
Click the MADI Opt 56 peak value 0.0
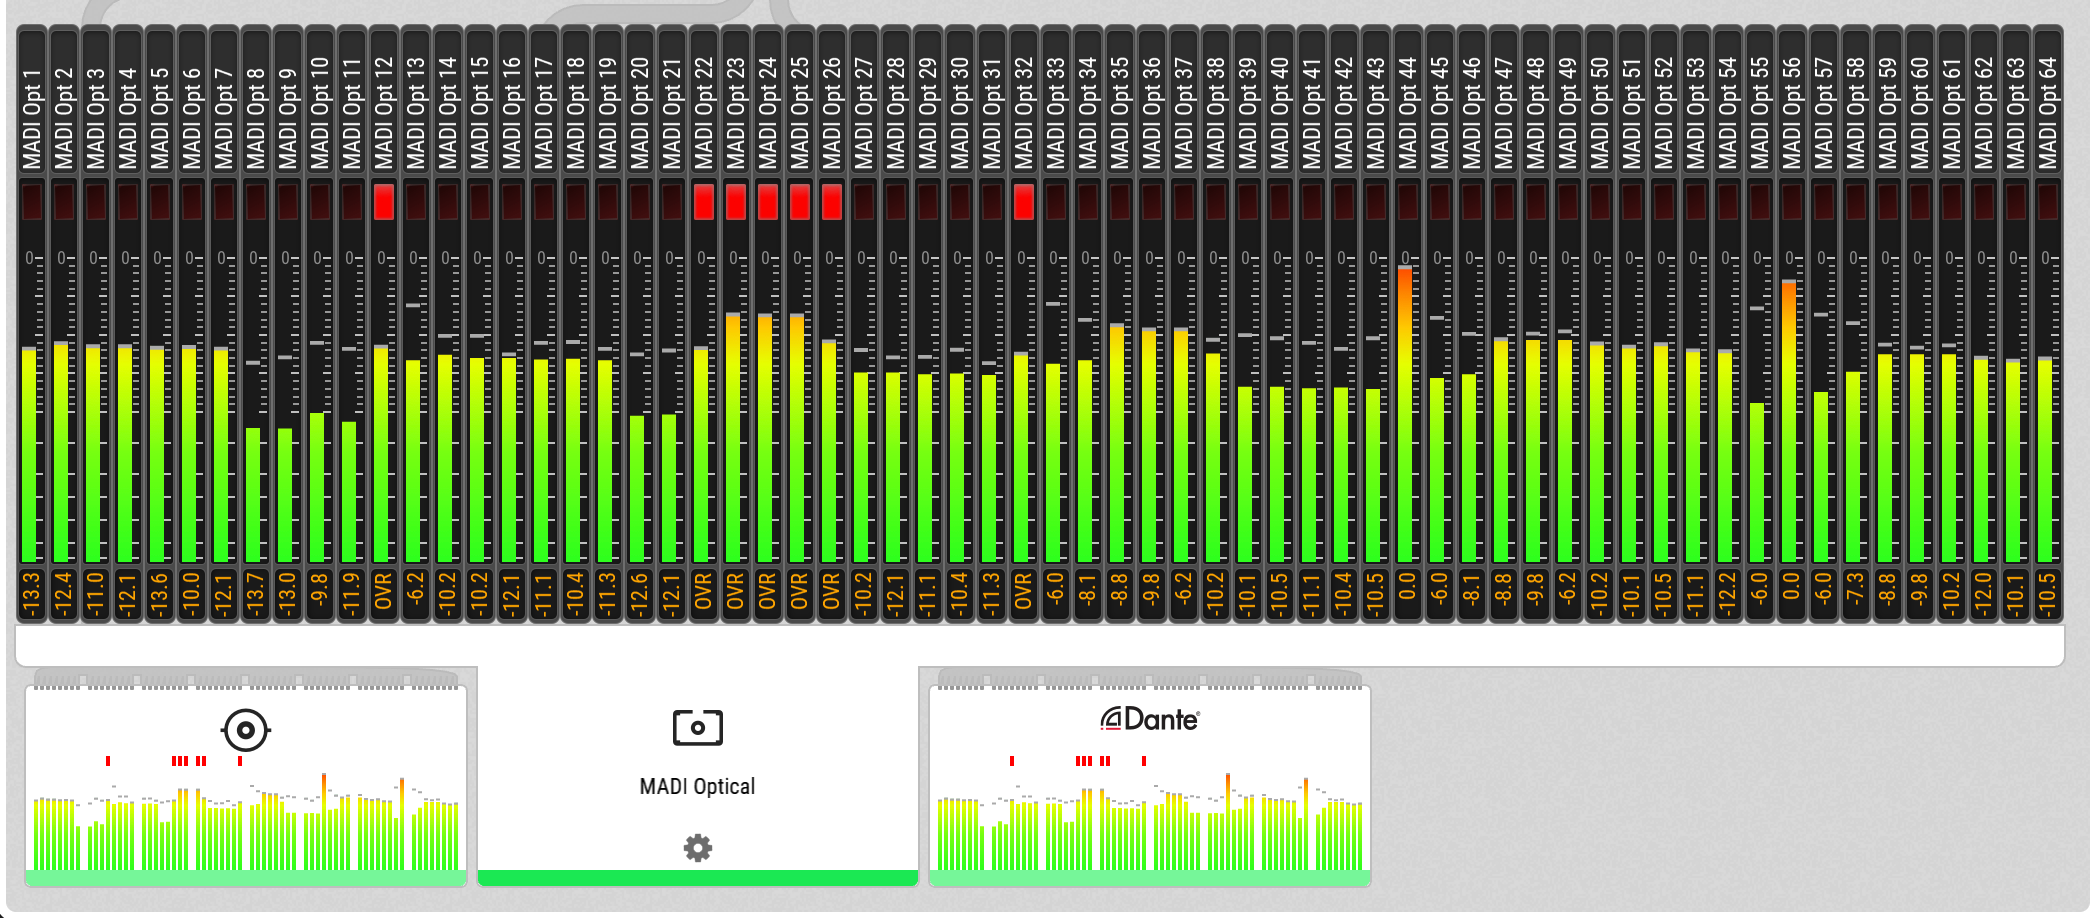point(1791,594)
